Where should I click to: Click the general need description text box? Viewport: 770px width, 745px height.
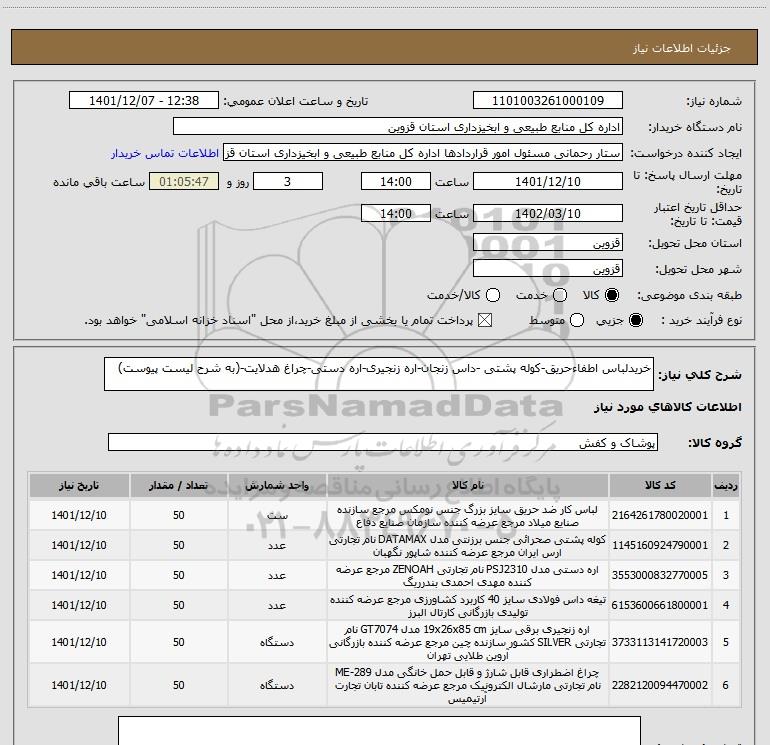379,374
